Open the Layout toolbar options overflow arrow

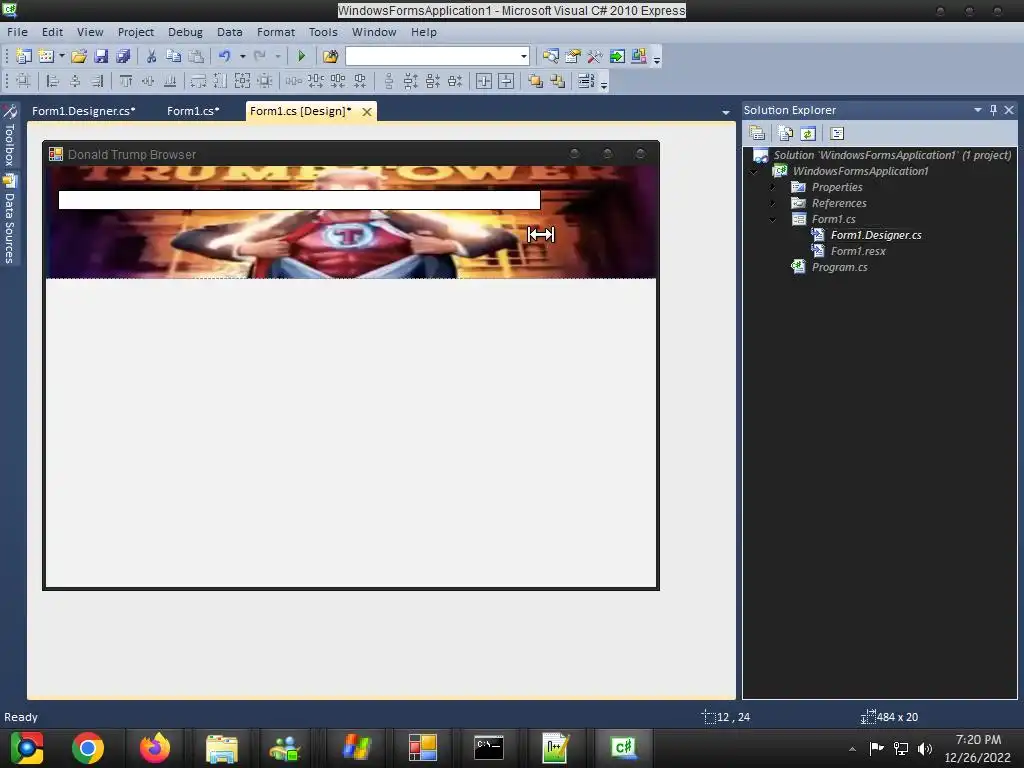point(604,84)
